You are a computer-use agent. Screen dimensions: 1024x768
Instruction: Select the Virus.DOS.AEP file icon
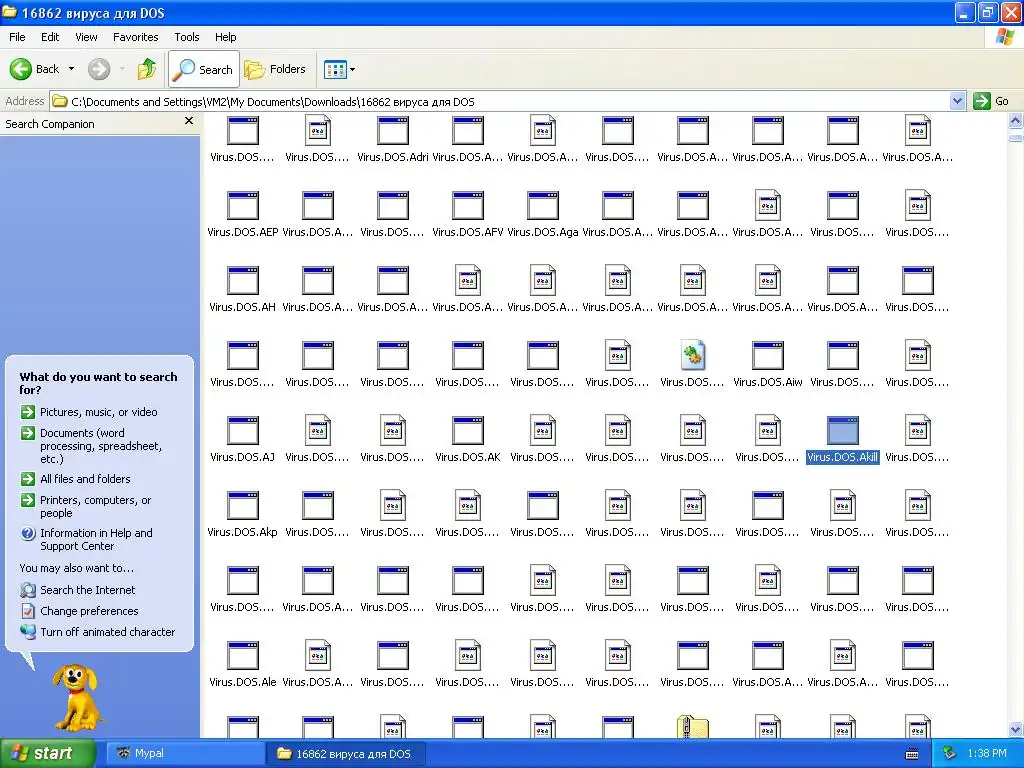243,206
